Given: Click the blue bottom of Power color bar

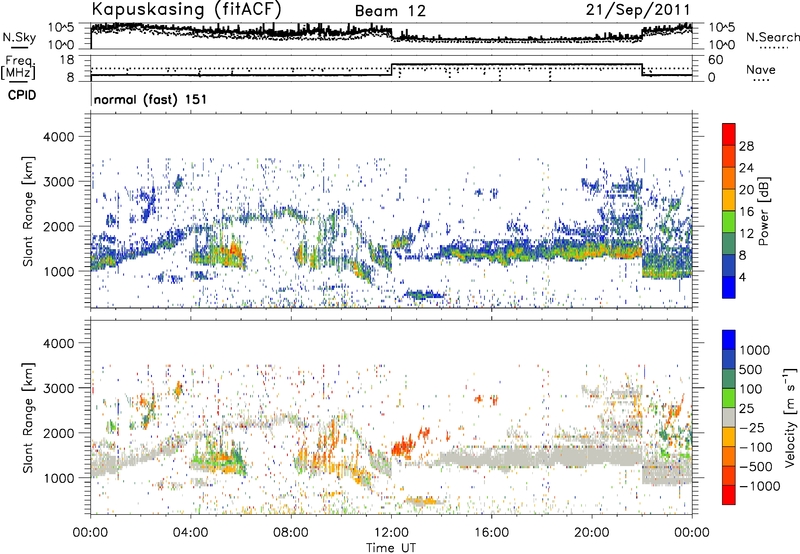Looking at the screenshot, I should pos(729,287).
